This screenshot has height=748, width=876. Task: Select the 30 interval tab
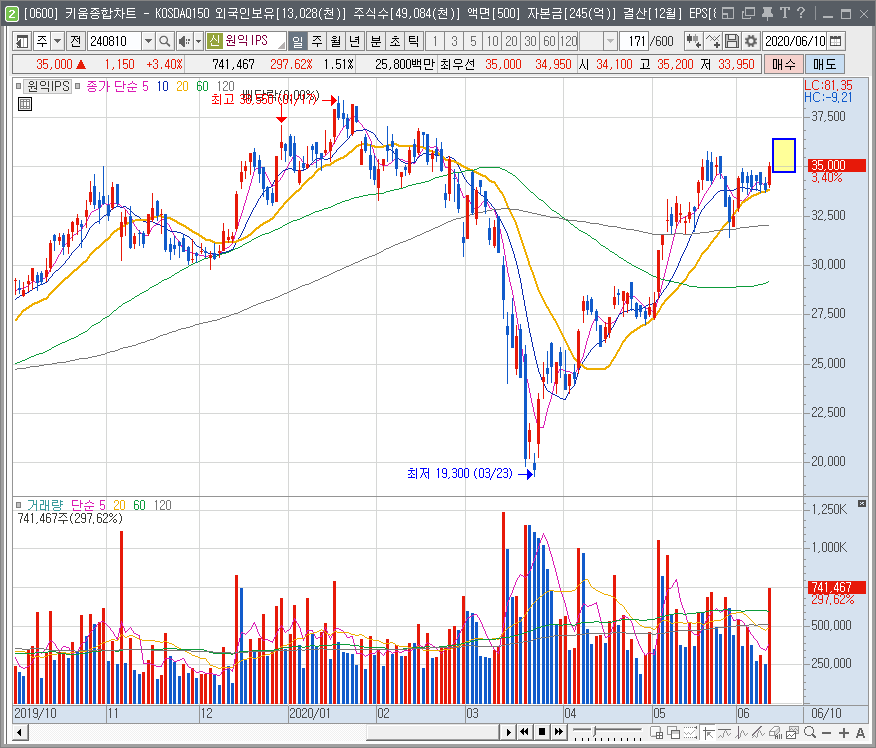[530, 41]
